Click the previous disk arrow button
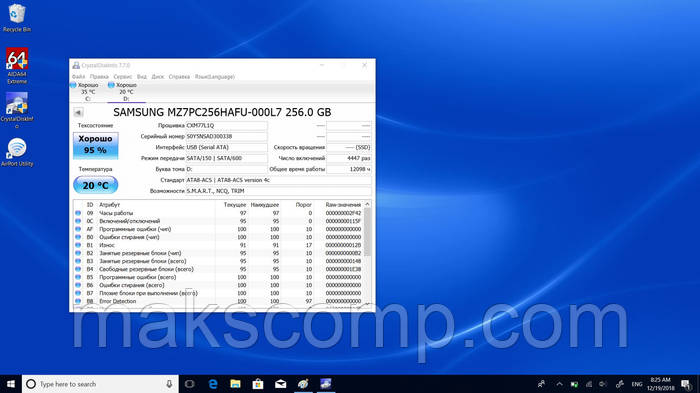The image size is (700, 393). [78, 112]
